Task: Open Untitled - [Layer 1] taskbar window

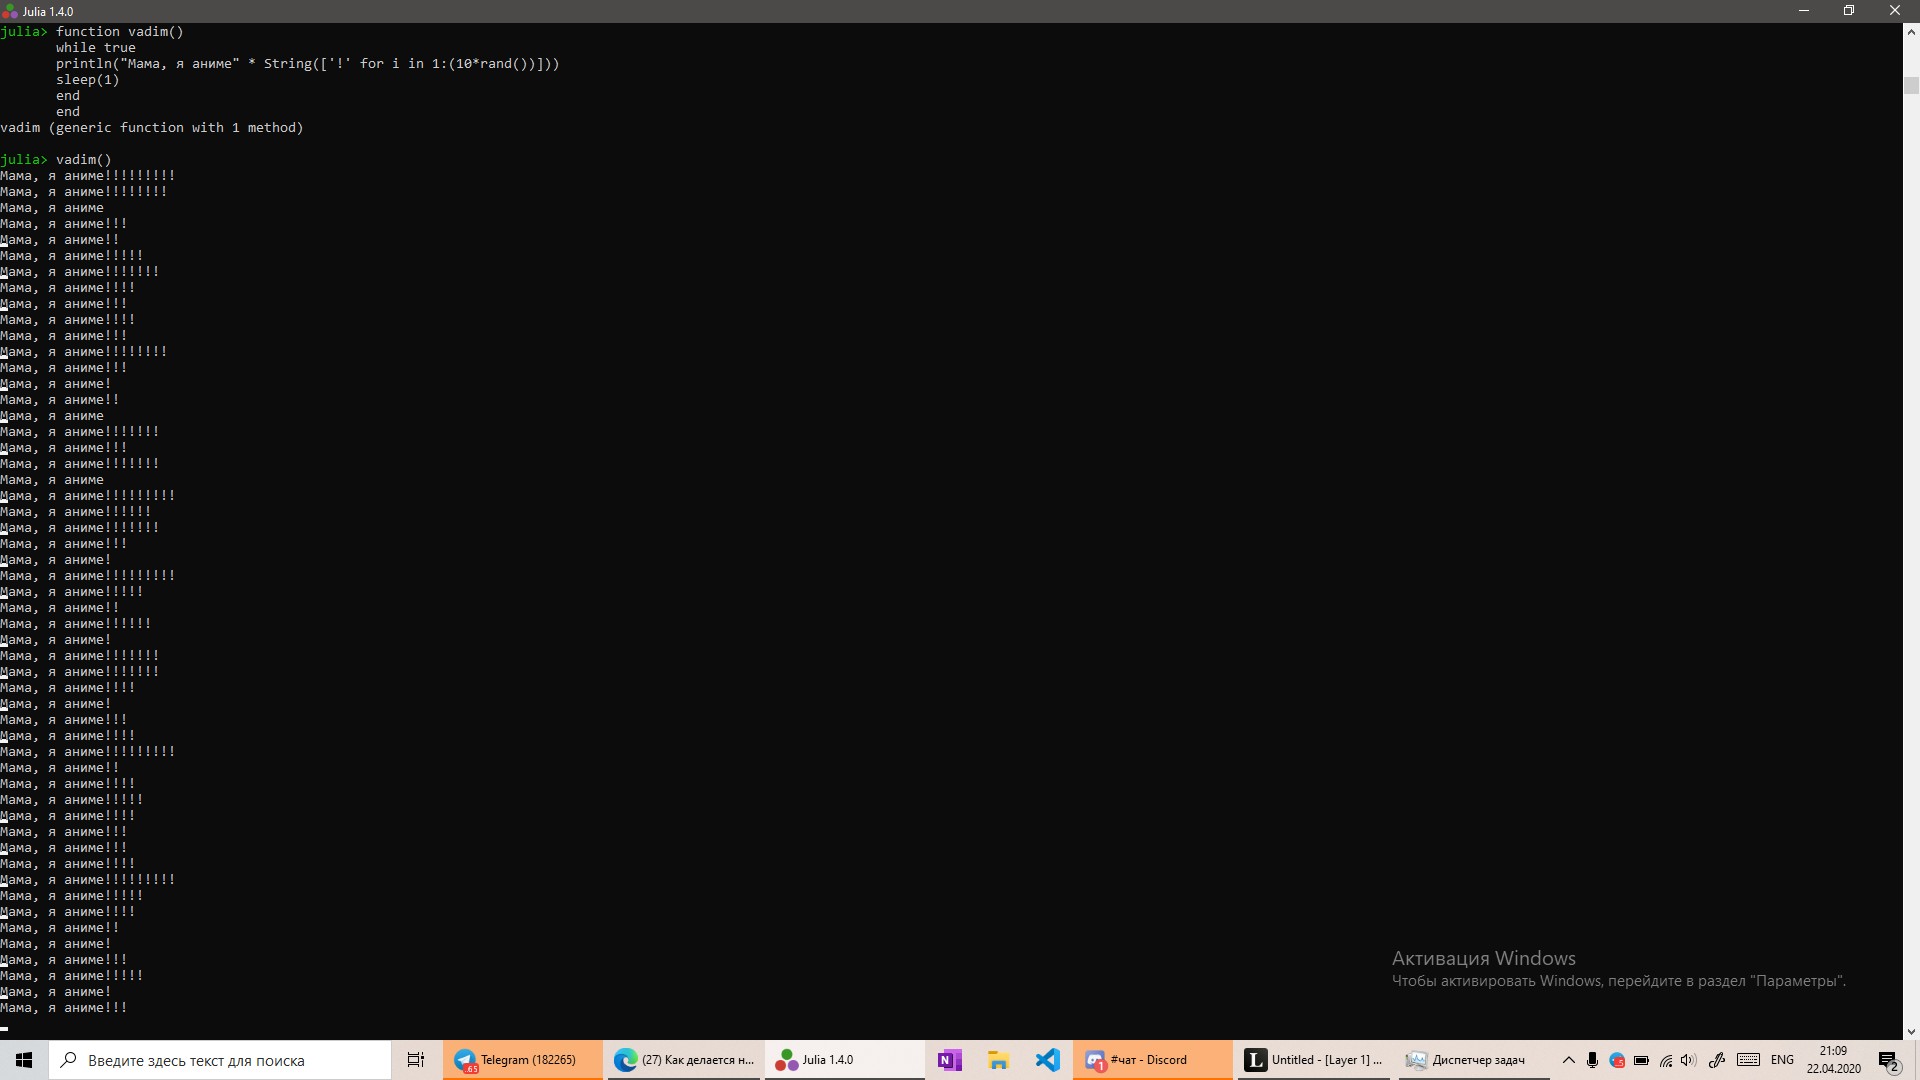Action: click(x=1313, y=1060)
